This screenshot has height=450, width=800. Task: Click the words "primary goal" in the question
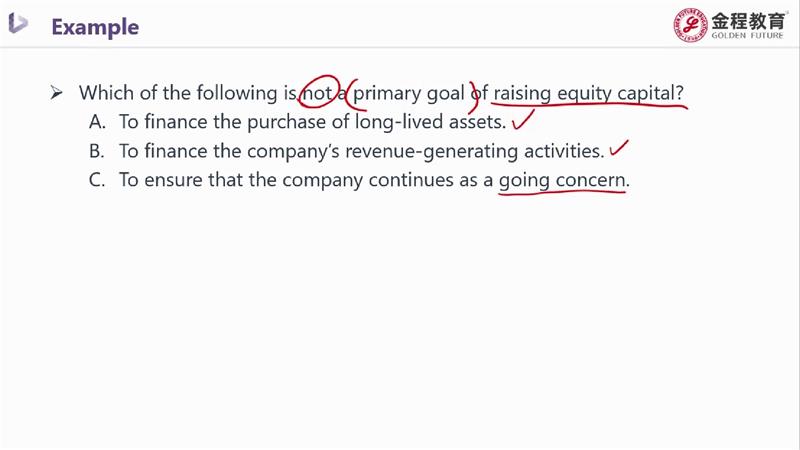(x=410, y=93)
